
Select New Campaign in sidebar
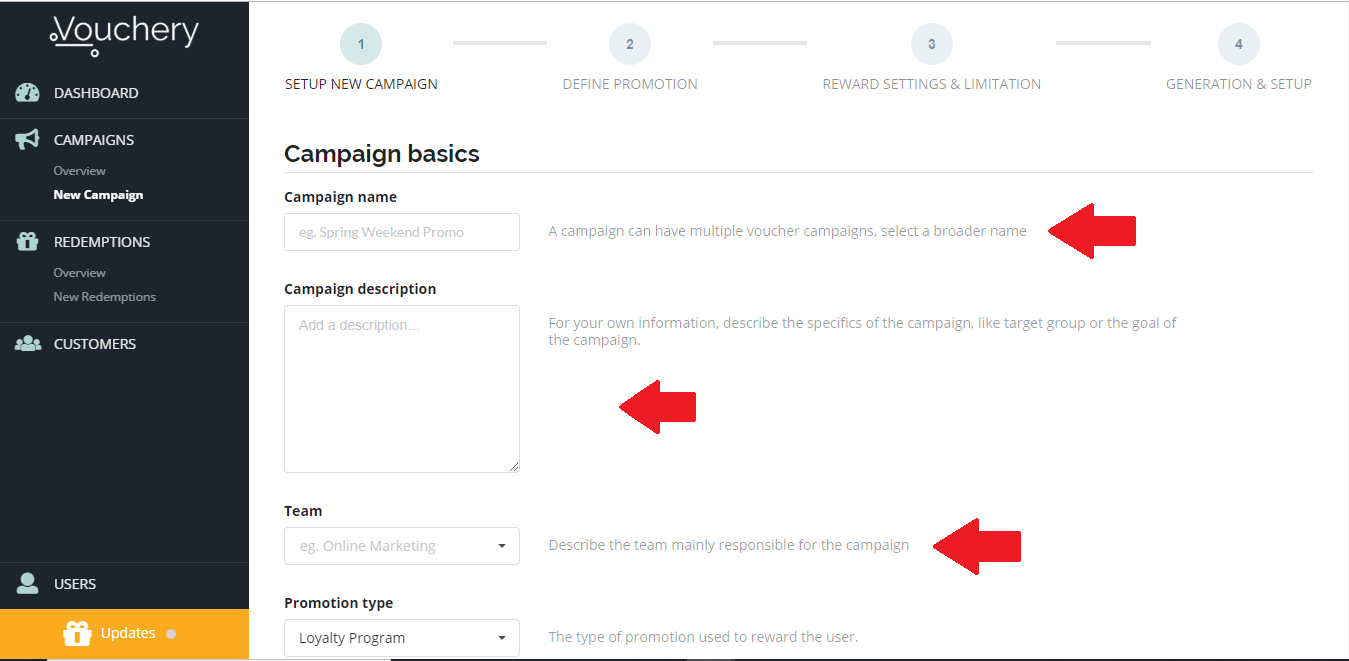click(98, 195)
